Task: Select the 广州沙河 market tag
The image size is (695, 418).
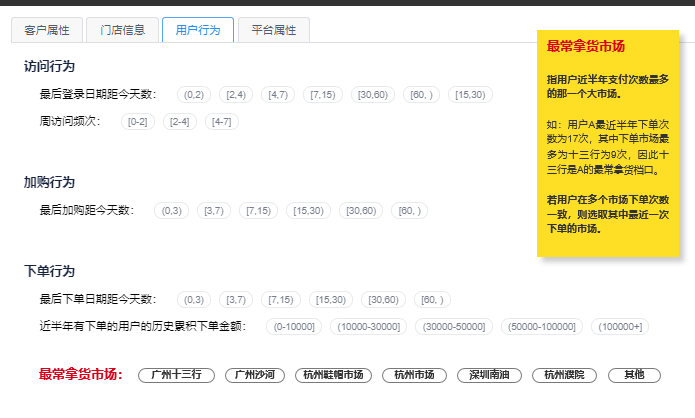Action: coord(255,375)
